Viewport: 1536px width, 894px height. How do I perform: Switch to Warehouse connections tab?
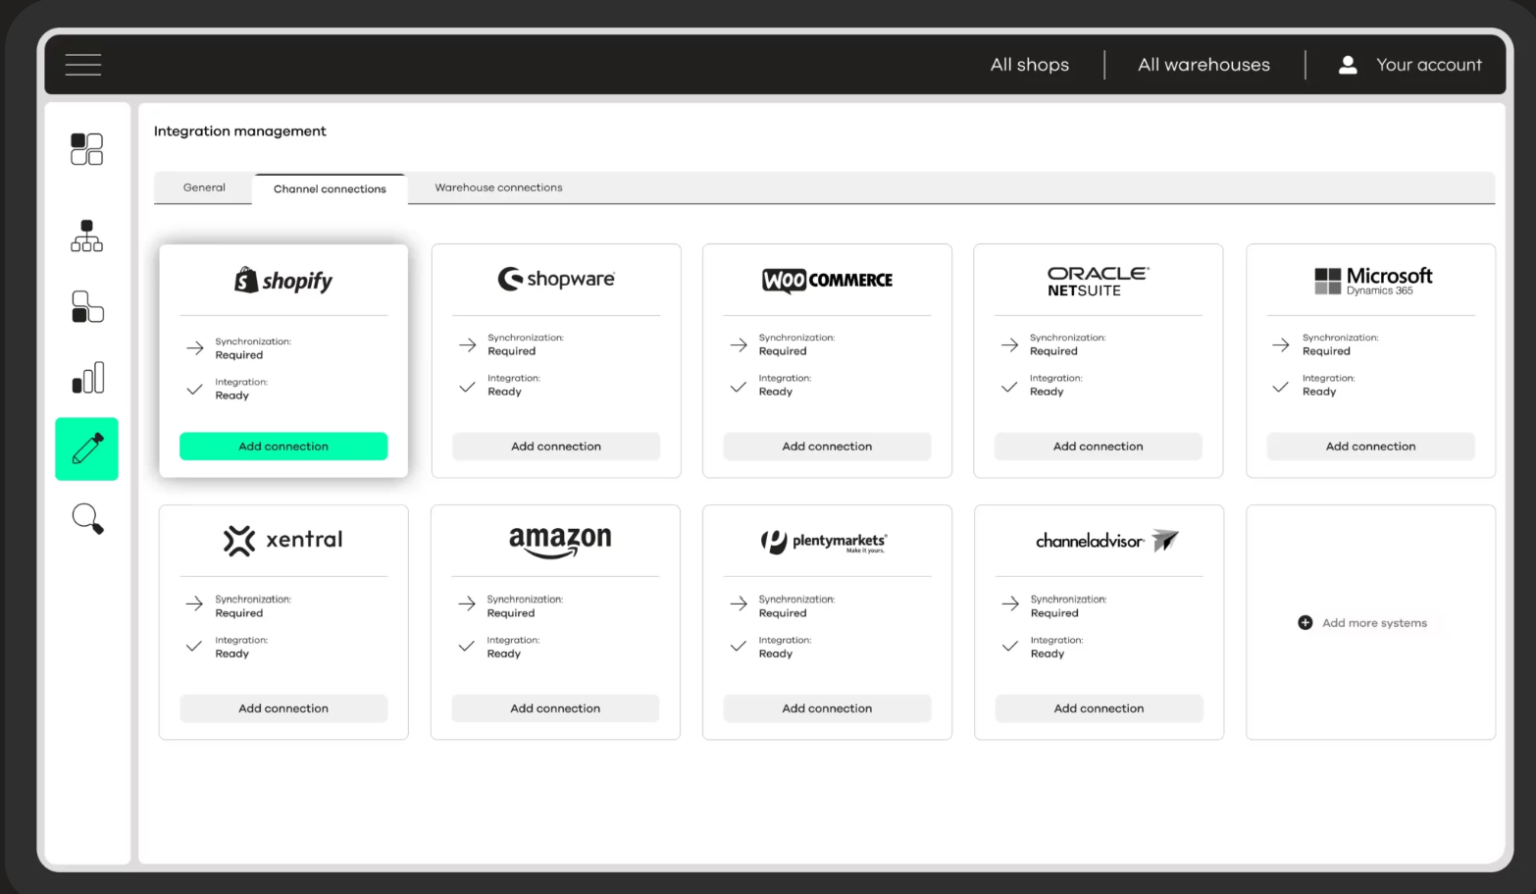point(498,188)
